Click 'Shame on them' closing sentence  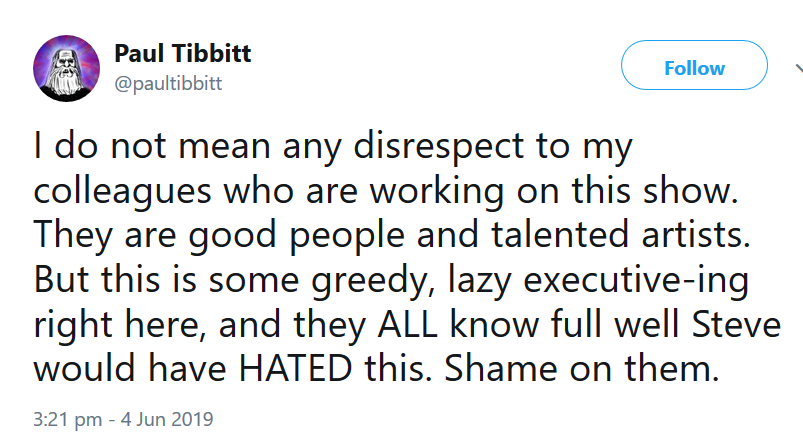point(582,369)
